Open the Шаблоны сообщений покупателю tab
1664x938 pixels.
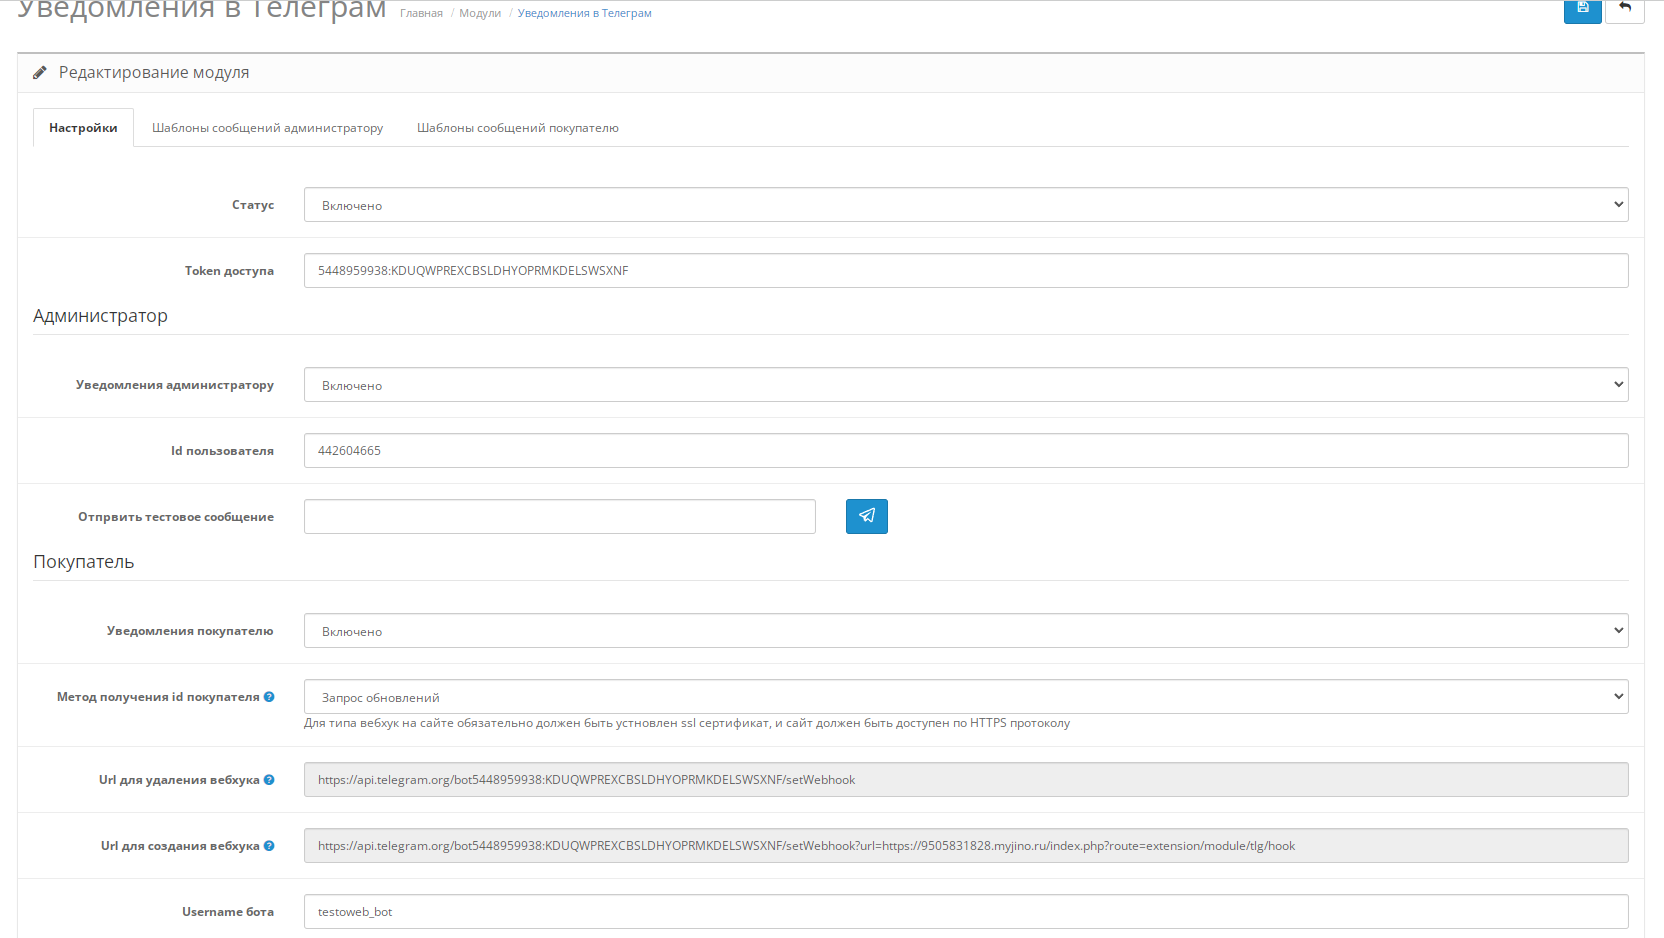pyautogui.click(x=516, y=127)
